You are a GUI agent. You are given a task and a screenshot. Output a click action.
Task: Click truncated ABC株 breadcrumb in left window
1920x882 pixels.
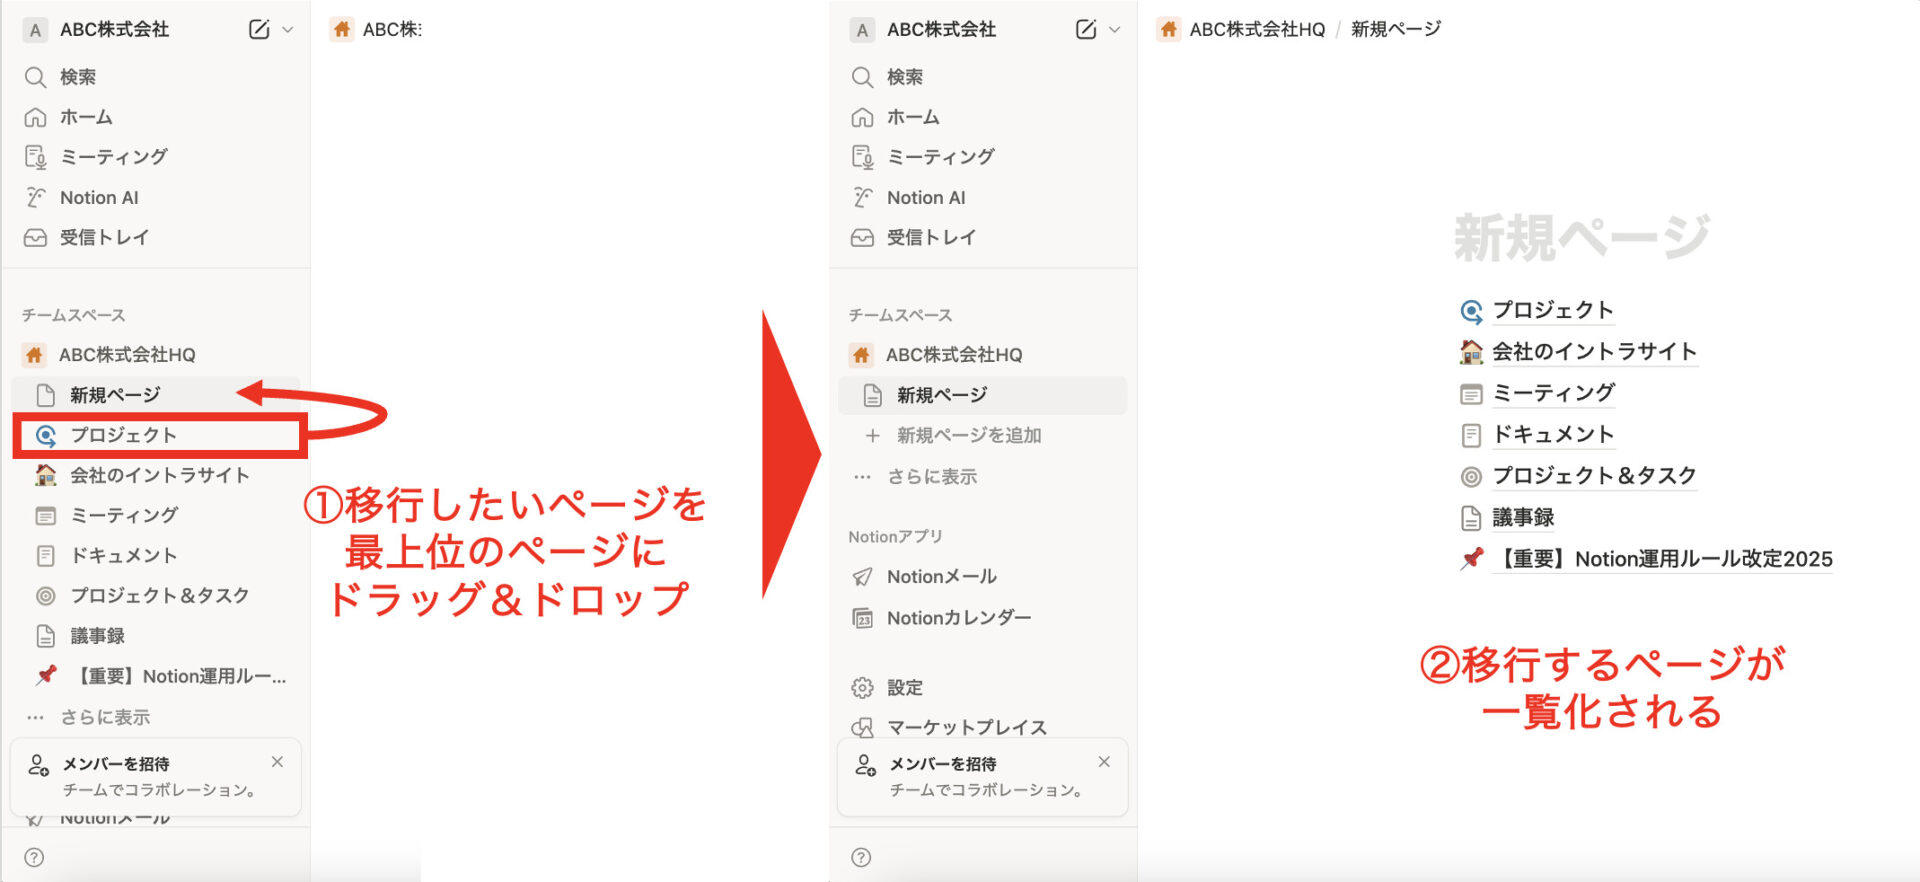(377, 29)
